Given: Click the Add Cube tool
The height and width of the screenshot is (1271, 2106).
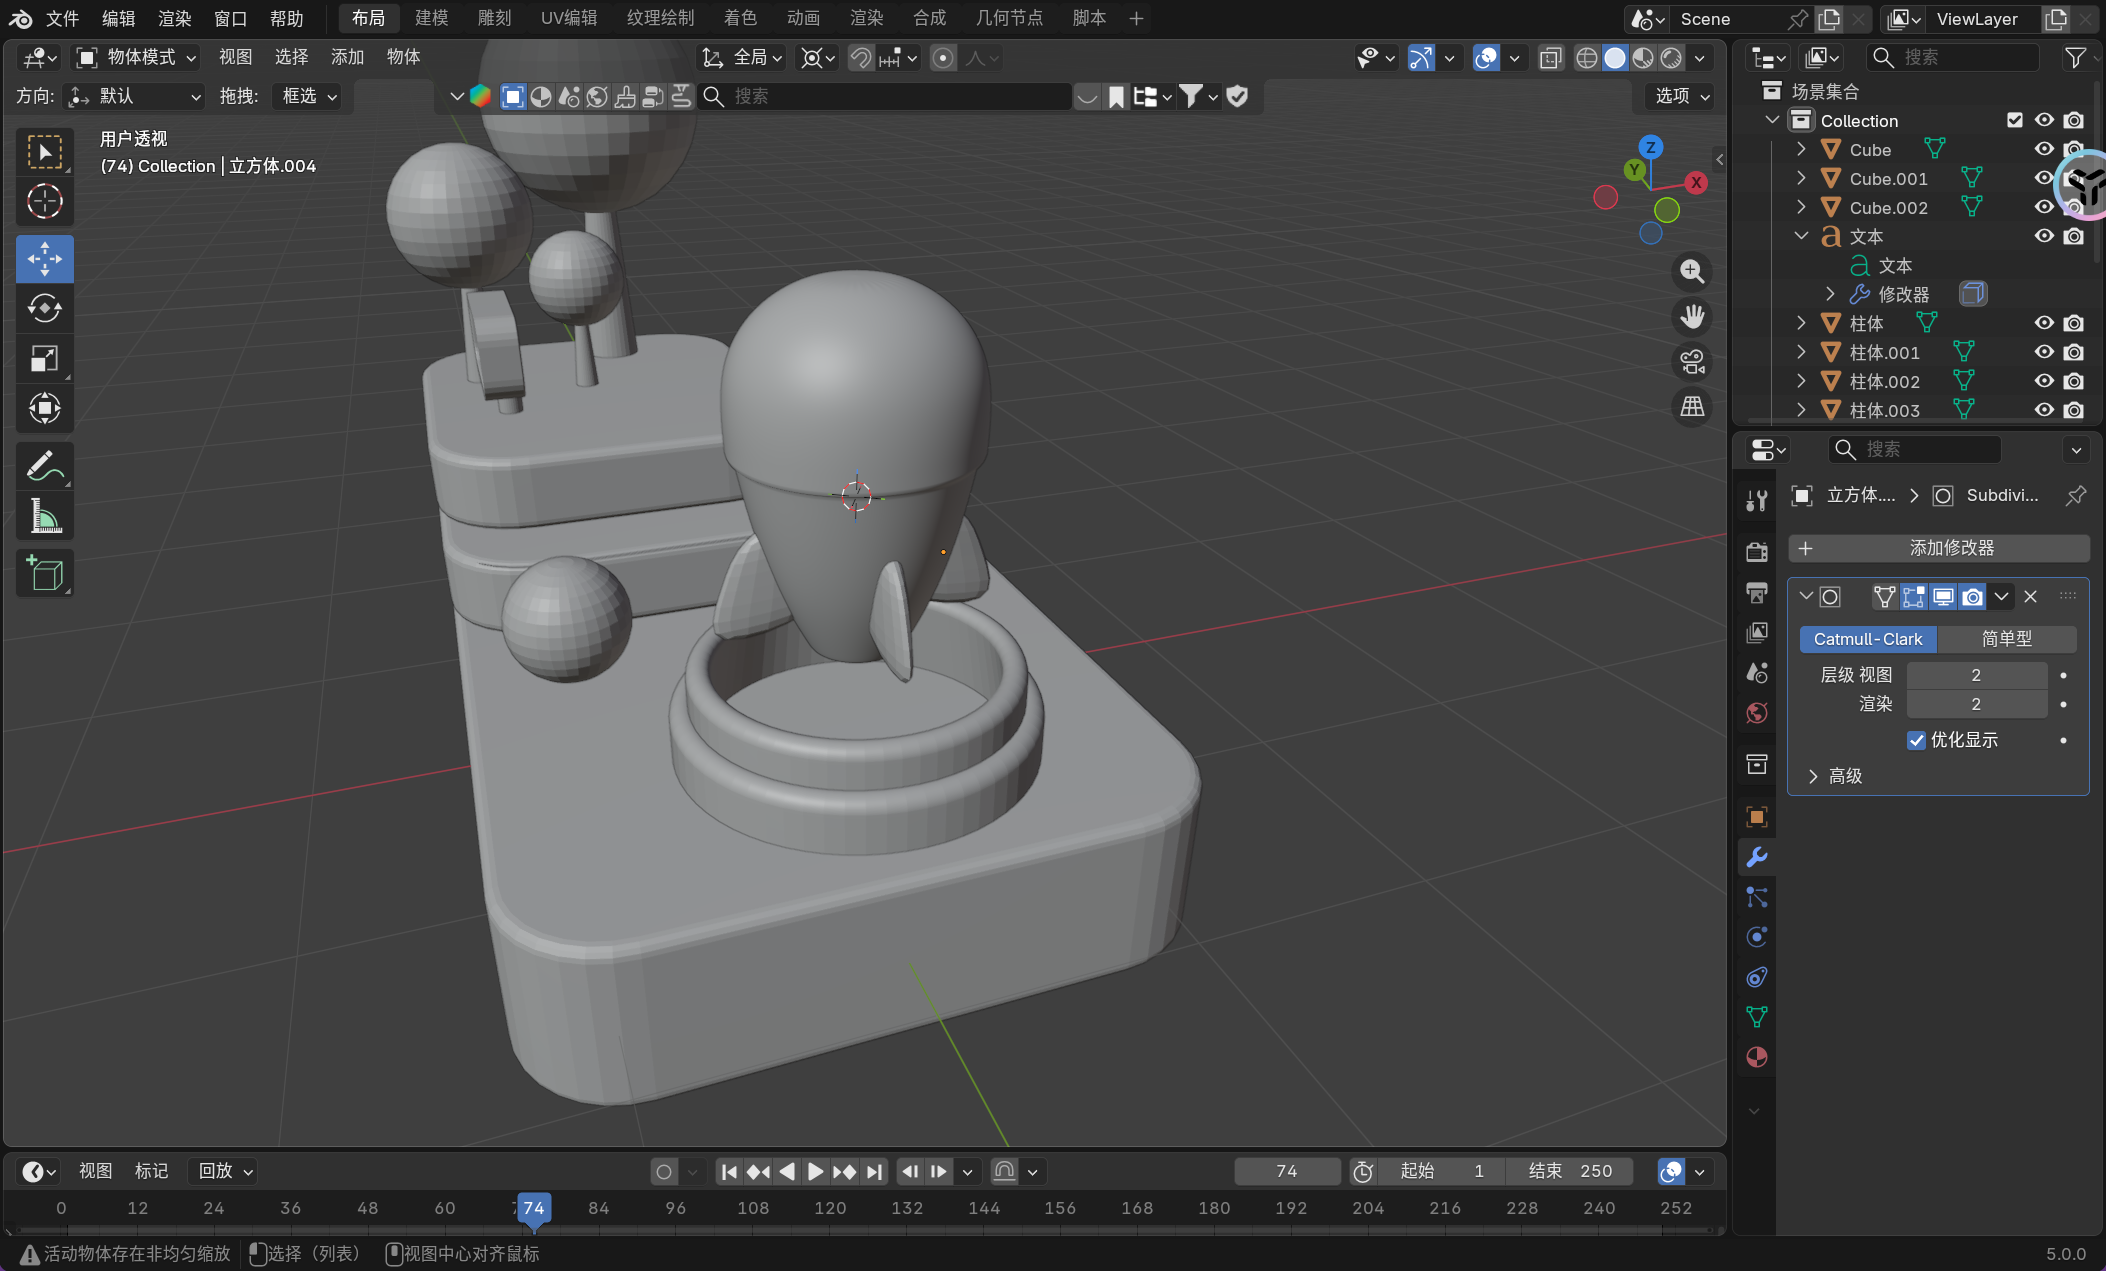Looking at the screenshot, I should click(44, 574).
